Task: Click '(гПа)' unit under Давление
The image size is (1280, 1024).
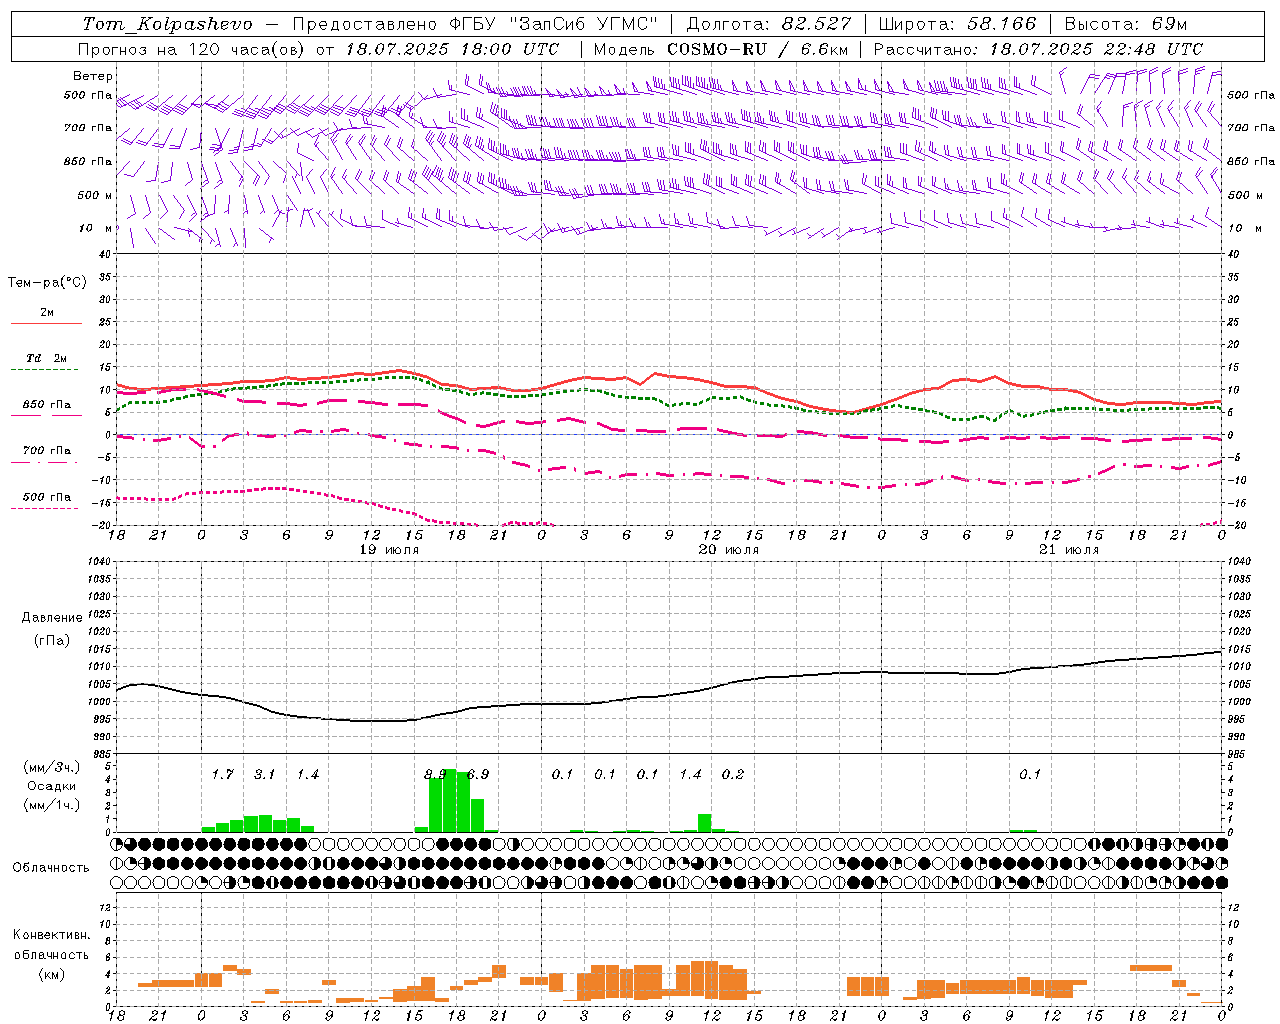Action: (x=50, y=640)
